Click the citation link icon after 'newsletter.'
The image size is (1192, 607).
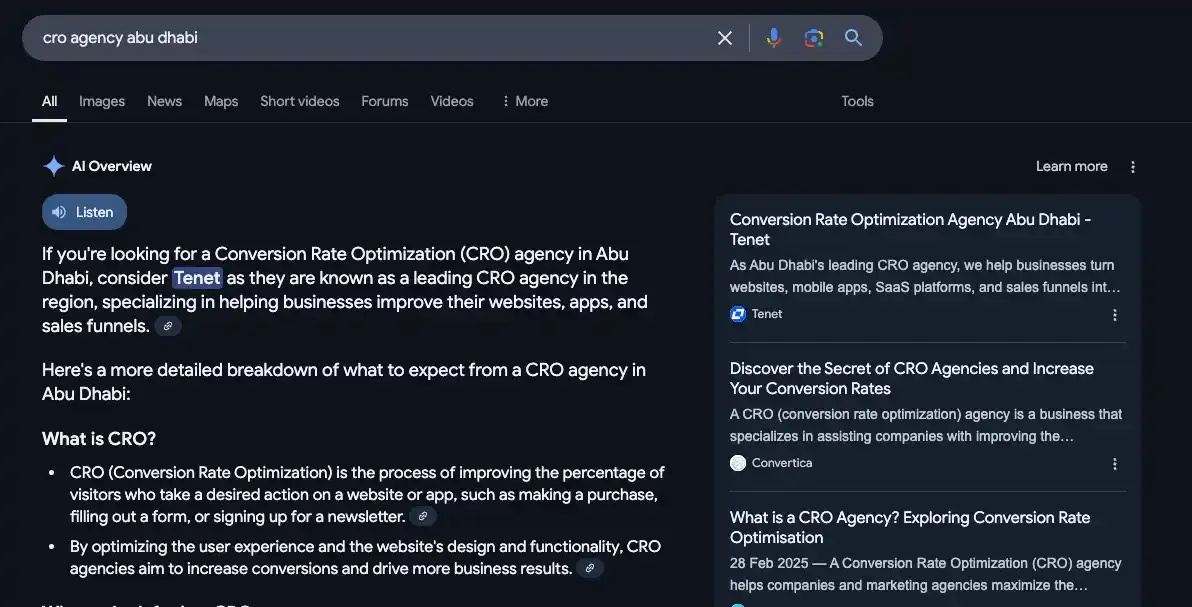coord(423,516)
